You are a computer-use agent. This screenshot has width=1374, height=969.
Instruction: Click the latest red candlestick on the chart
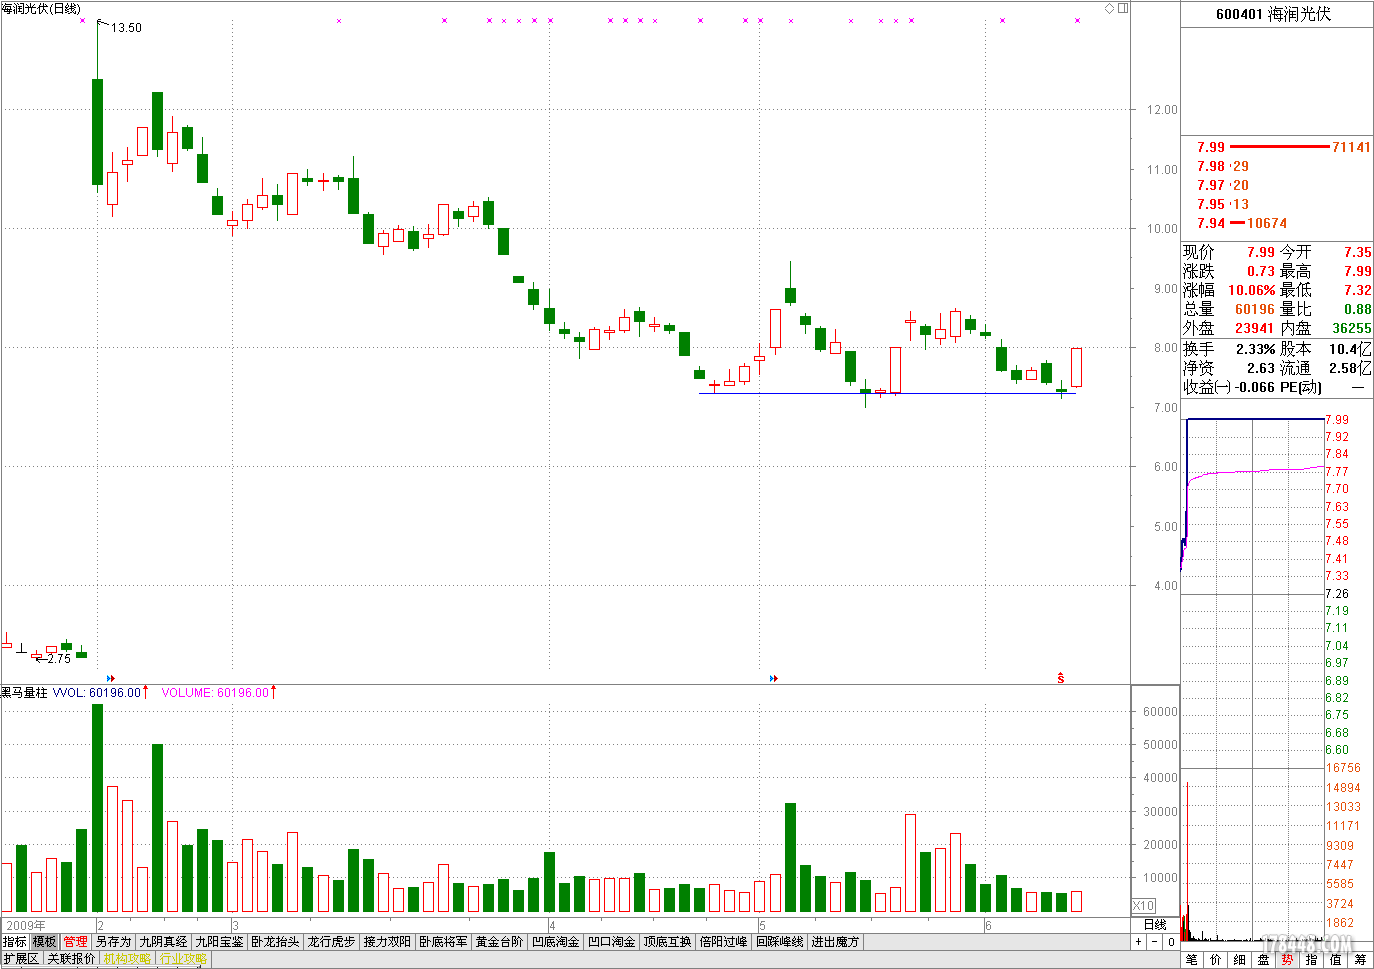(x=1076, y=367)
